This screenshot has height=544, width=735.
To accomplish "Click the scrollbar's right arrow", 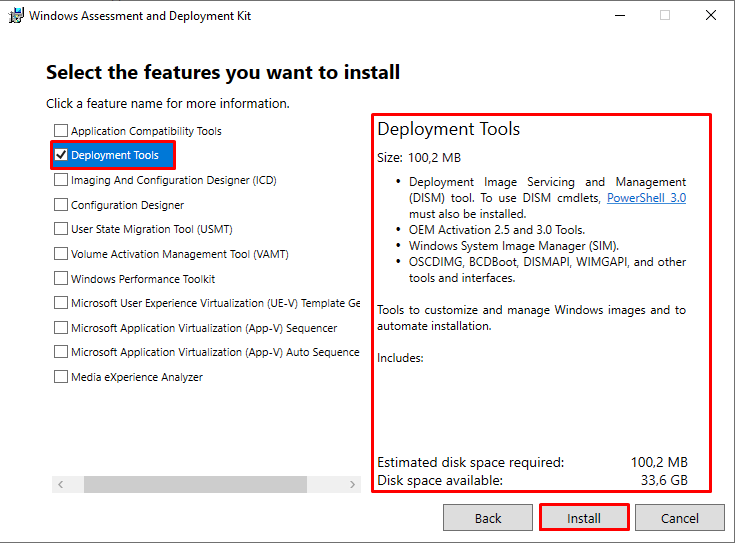I will coord(352,484).
